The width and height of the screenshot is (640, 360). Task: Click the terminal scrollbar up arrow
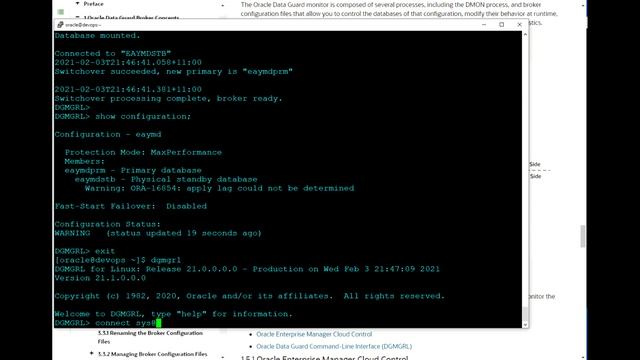tap(525, 35)
